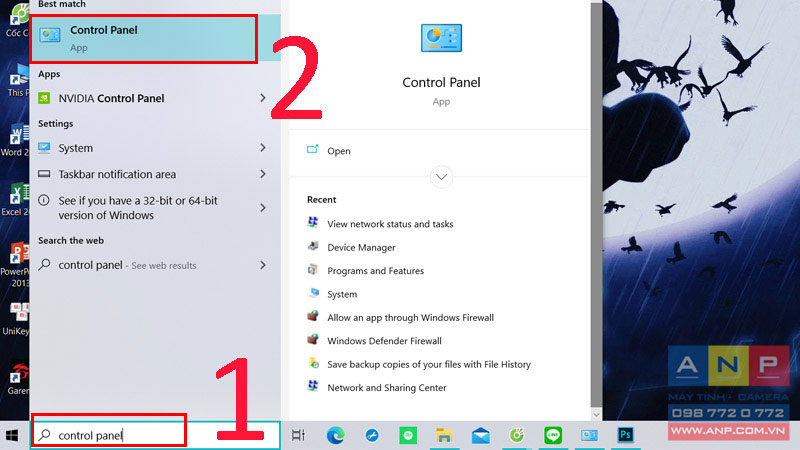This screenshot has height=450, width=800.
Task: Click Network and Sharing Center icon
Action: point(313,386)
